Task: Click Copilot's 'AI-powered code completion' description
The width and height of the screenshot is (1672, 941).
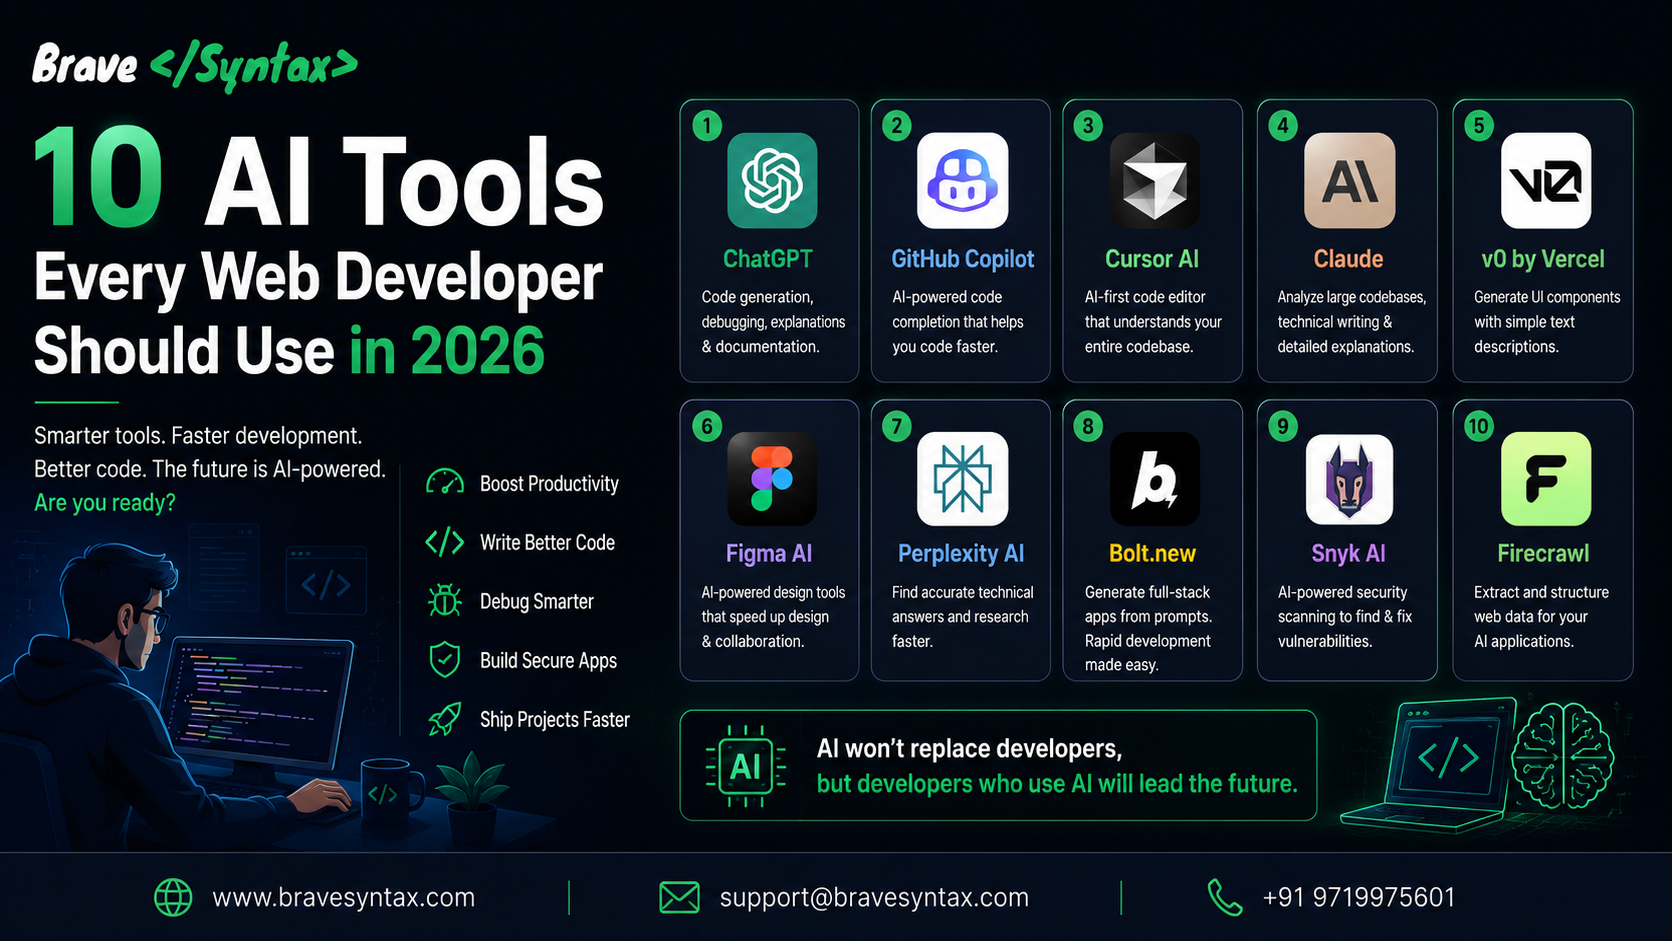Action: click(957, 321)
